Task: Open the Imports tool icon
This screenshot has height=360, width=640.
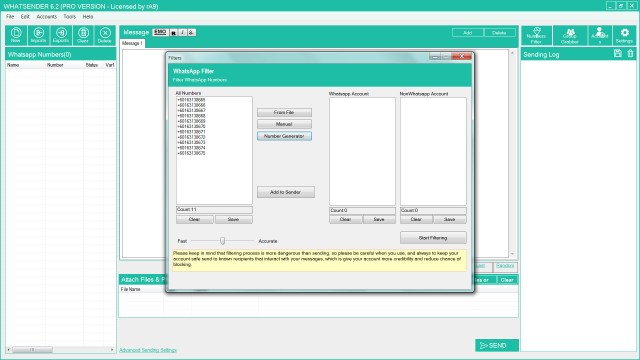Action: click(x=38, y=35)
